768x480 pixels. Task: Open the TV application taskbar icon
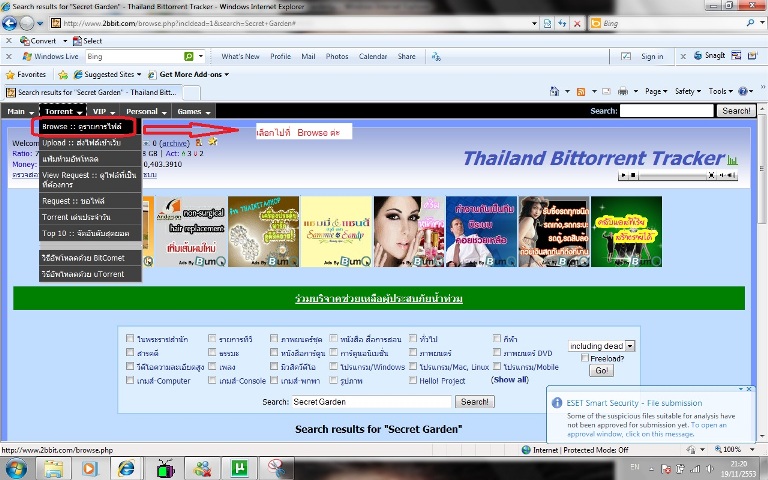[166, 469]
